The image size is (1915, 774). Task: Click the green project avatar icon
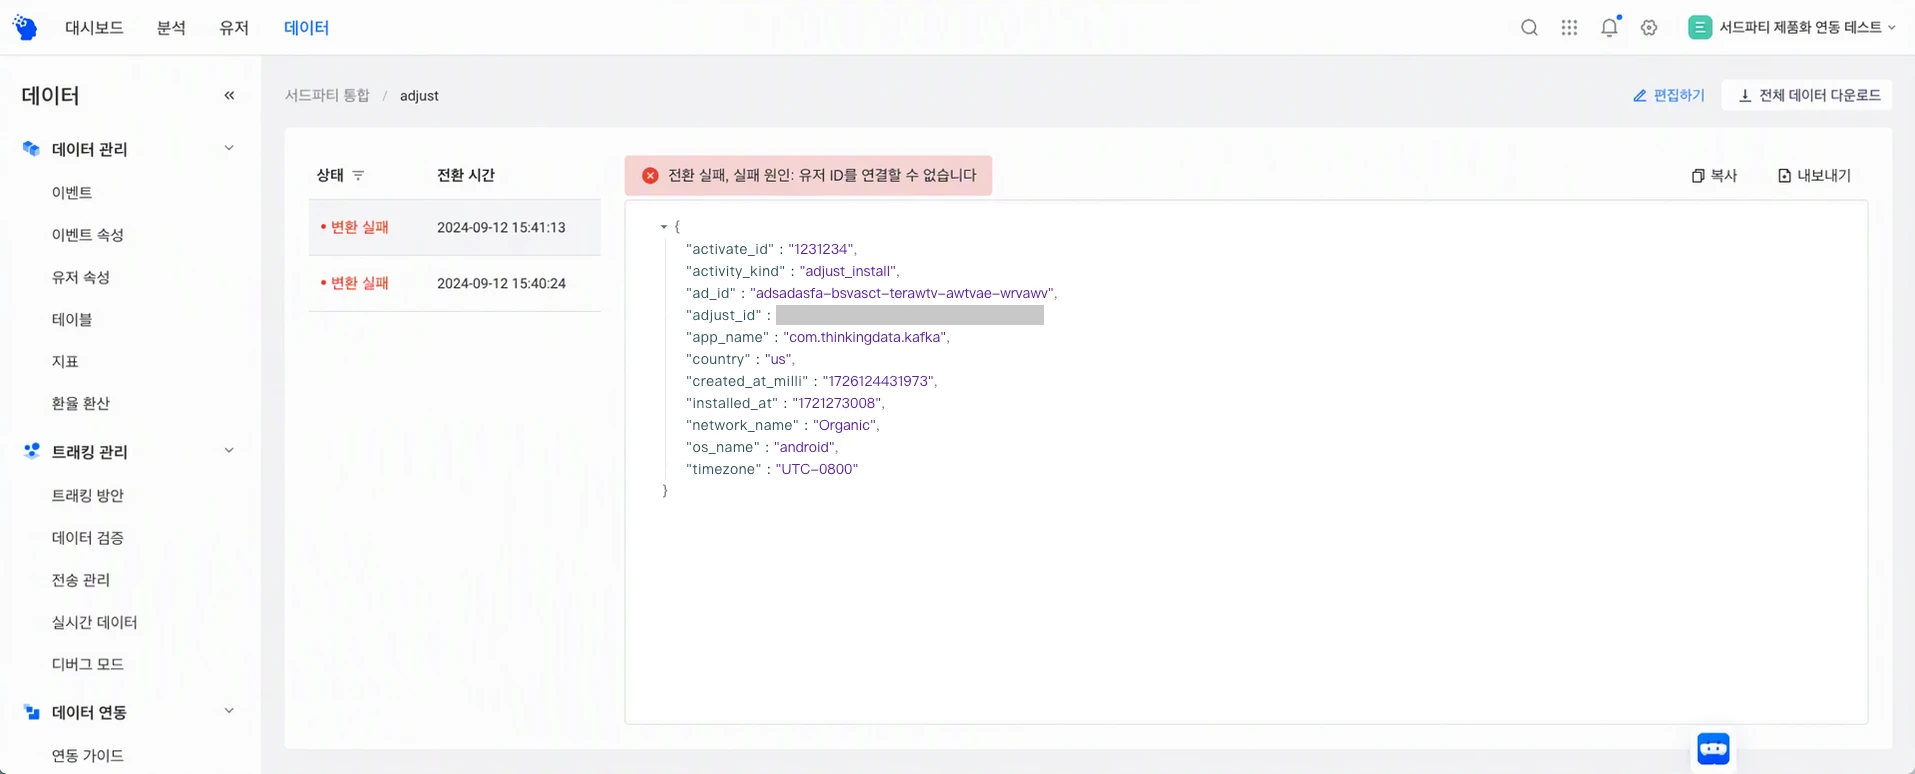click(1699, 28)
